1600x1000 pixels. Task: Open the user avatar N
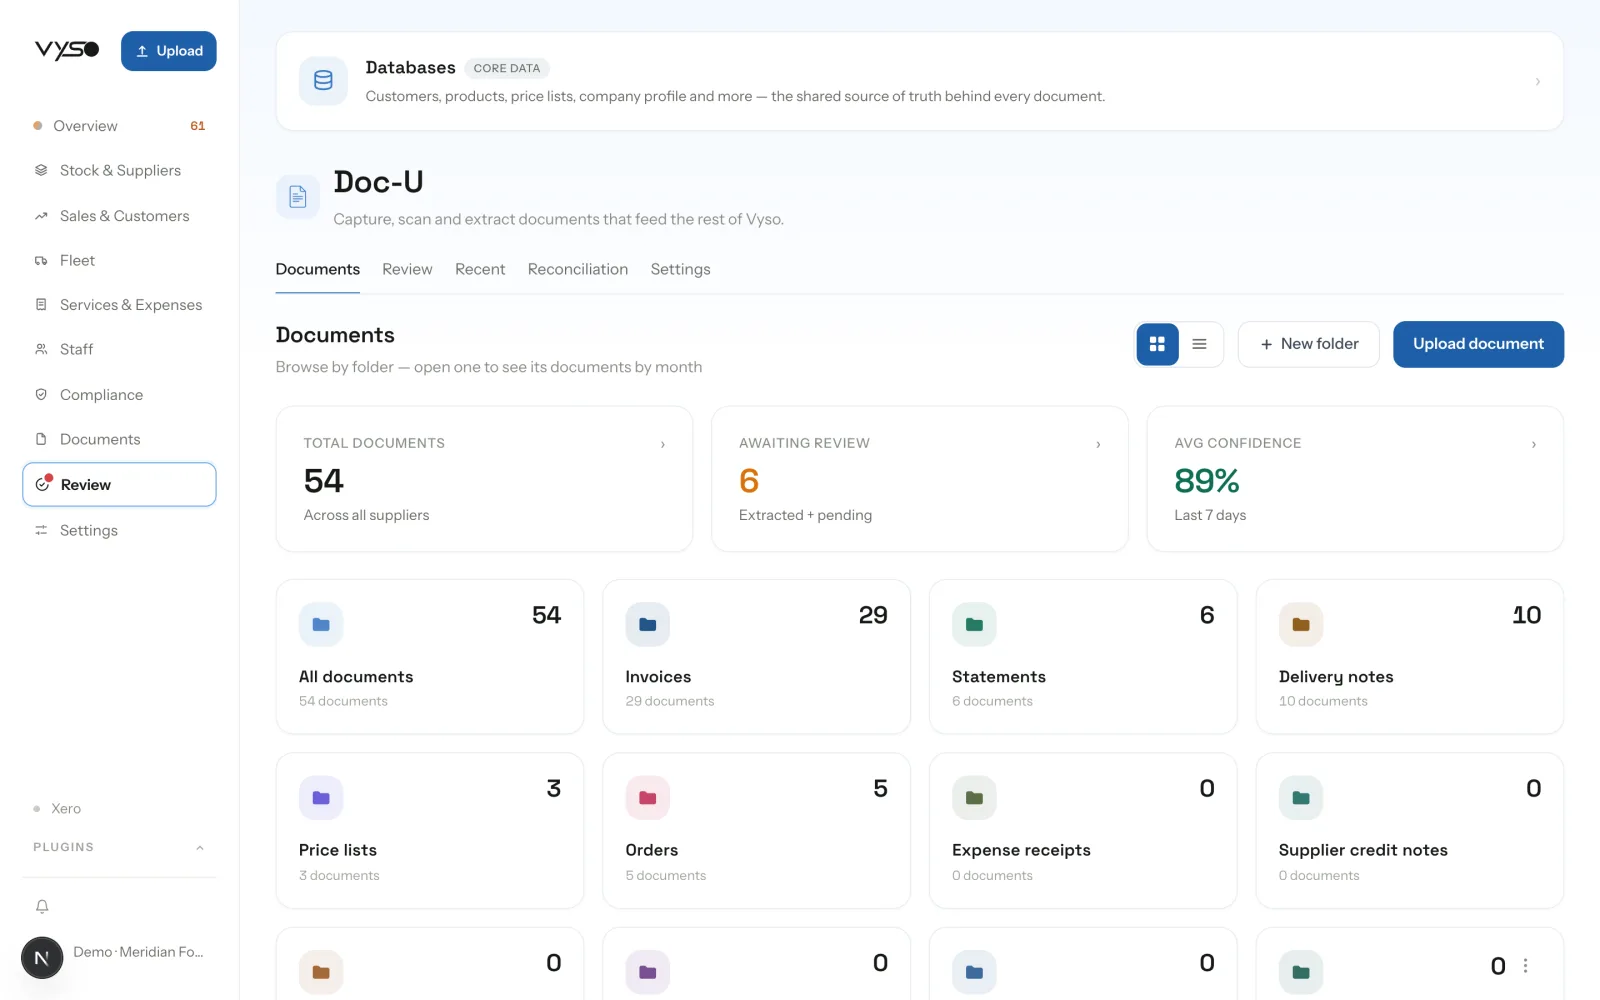pyautogui.click(x=42, y=958)
